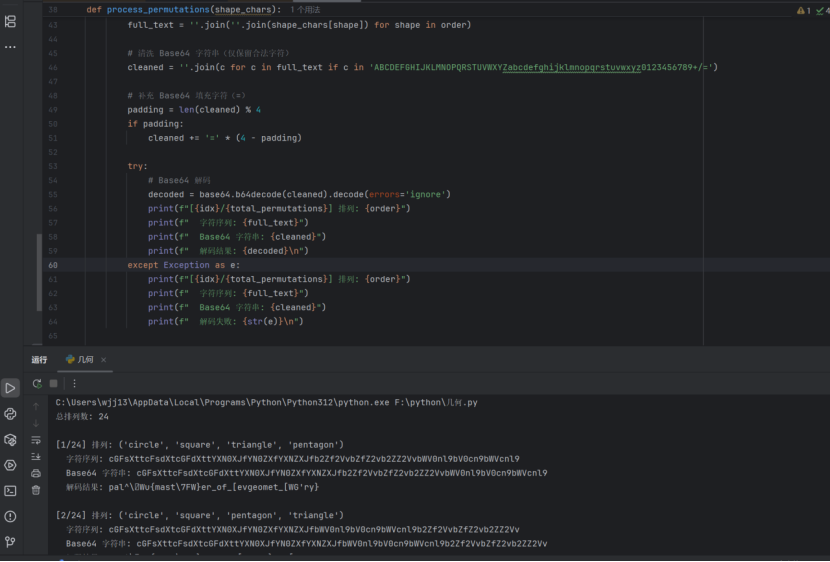
Task: Click the '[1/24] 排列' output line
Action: coord(200,445)
